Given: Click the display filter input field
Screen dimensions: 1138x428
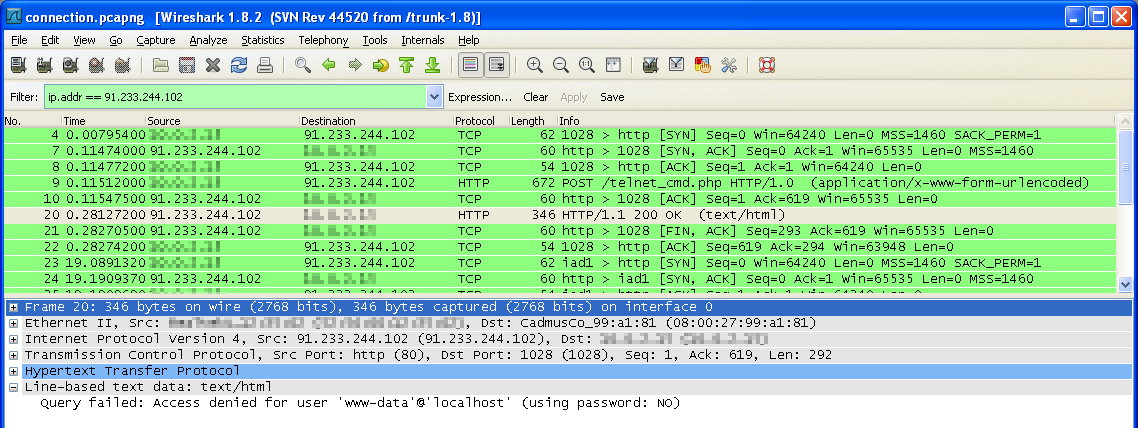Looking at the screenshot, I should [236, 96].
